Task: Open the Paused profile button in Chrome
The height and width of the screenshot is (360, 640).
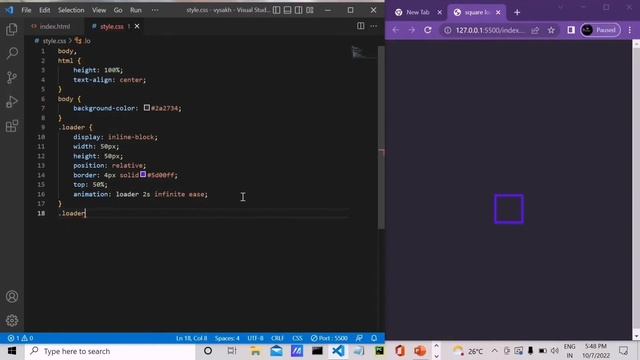Action: click(600, 30)
